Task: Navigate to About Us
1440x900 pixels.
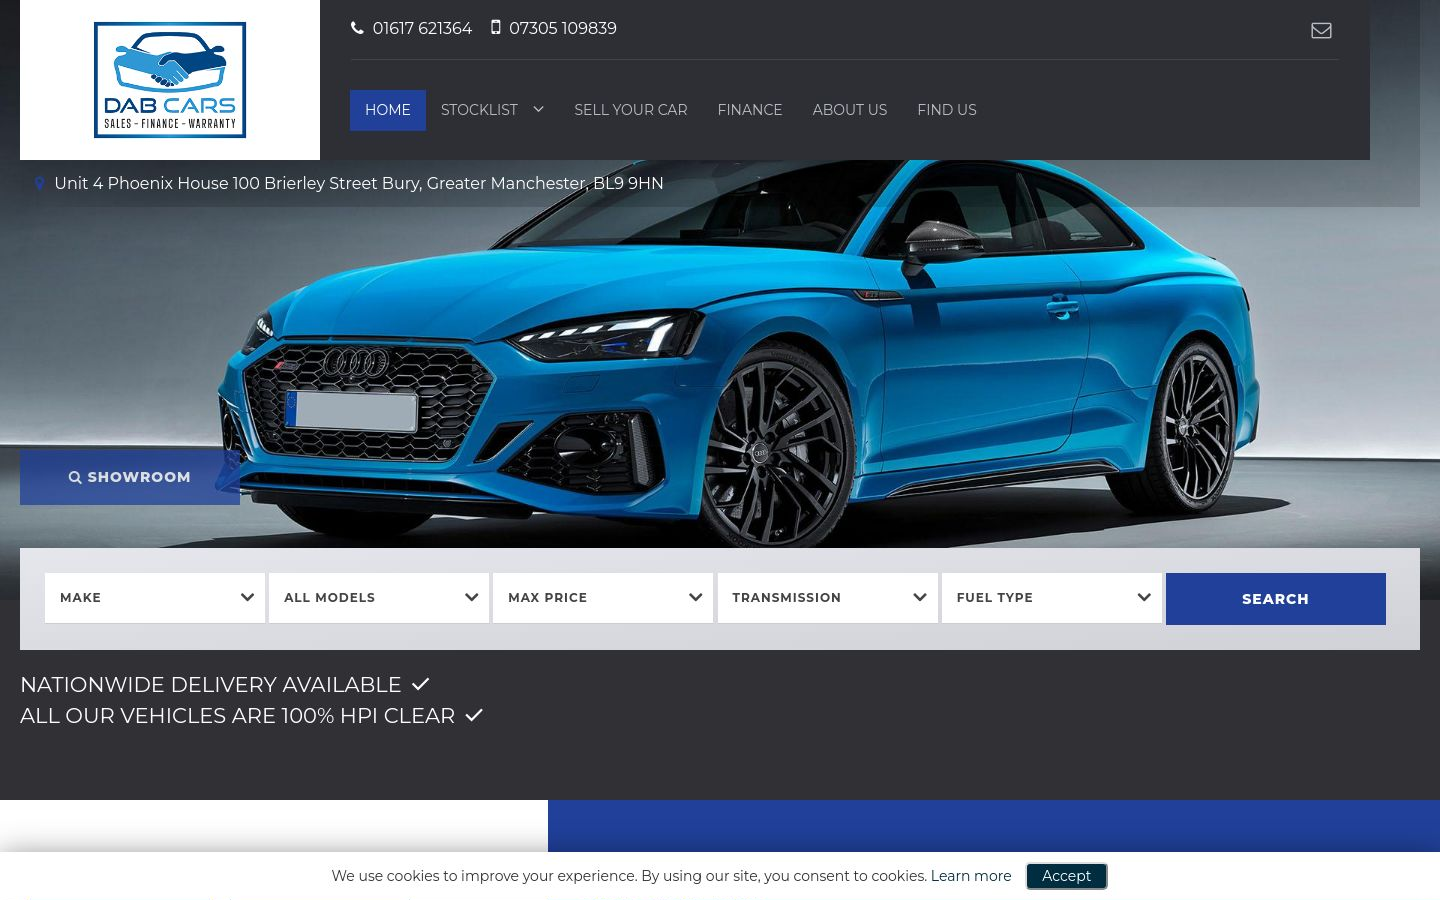Action: 850,110
